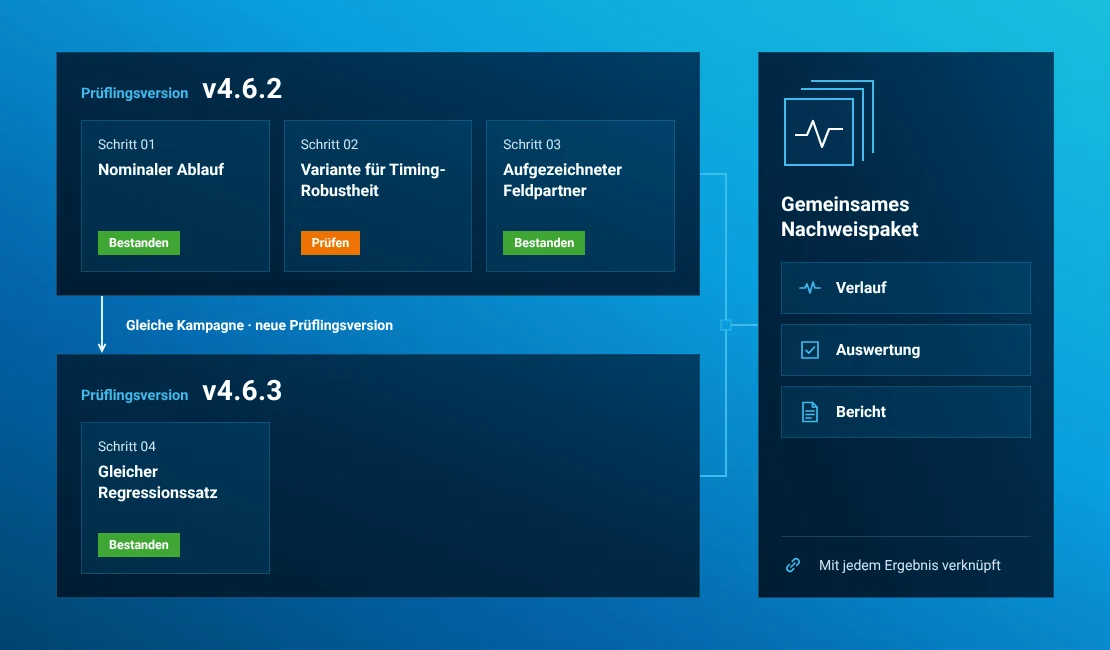This screenshot has height=650, width=1110.
Task: Click the v4.6.3 version heading
Action: pyautogui.click(x=242, y=391)
